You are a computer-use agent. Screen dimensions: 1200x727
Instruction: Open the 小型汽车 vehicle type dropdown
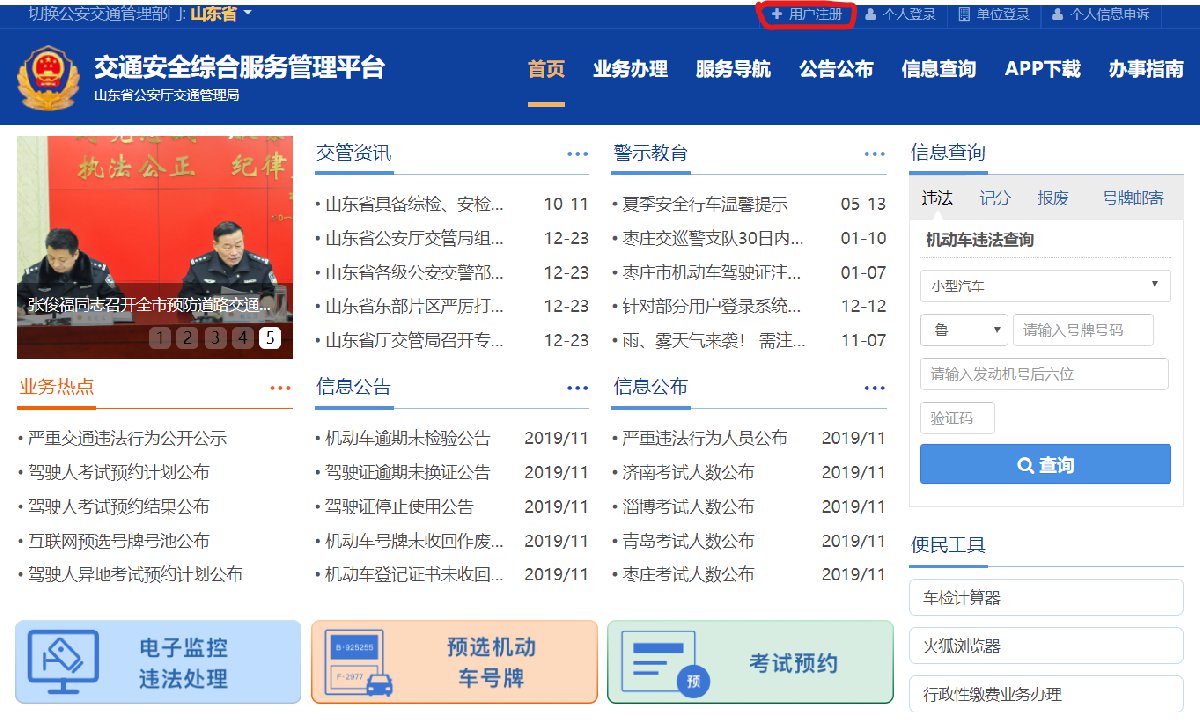pos(1044,285)
